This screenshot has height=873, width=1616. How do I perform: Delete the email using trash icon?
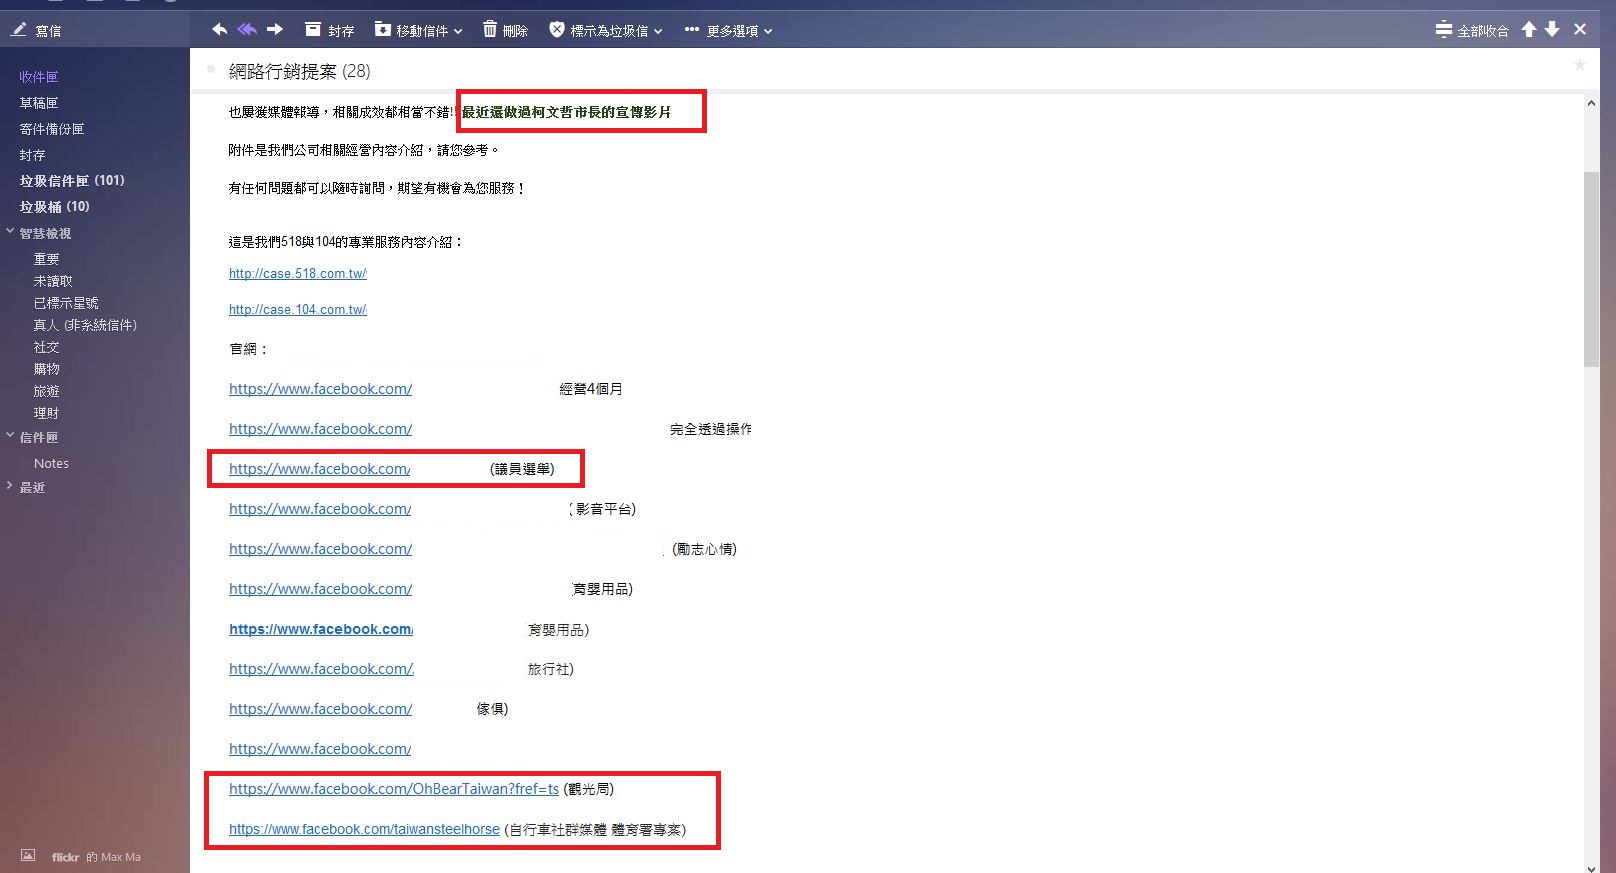(504, 30)
